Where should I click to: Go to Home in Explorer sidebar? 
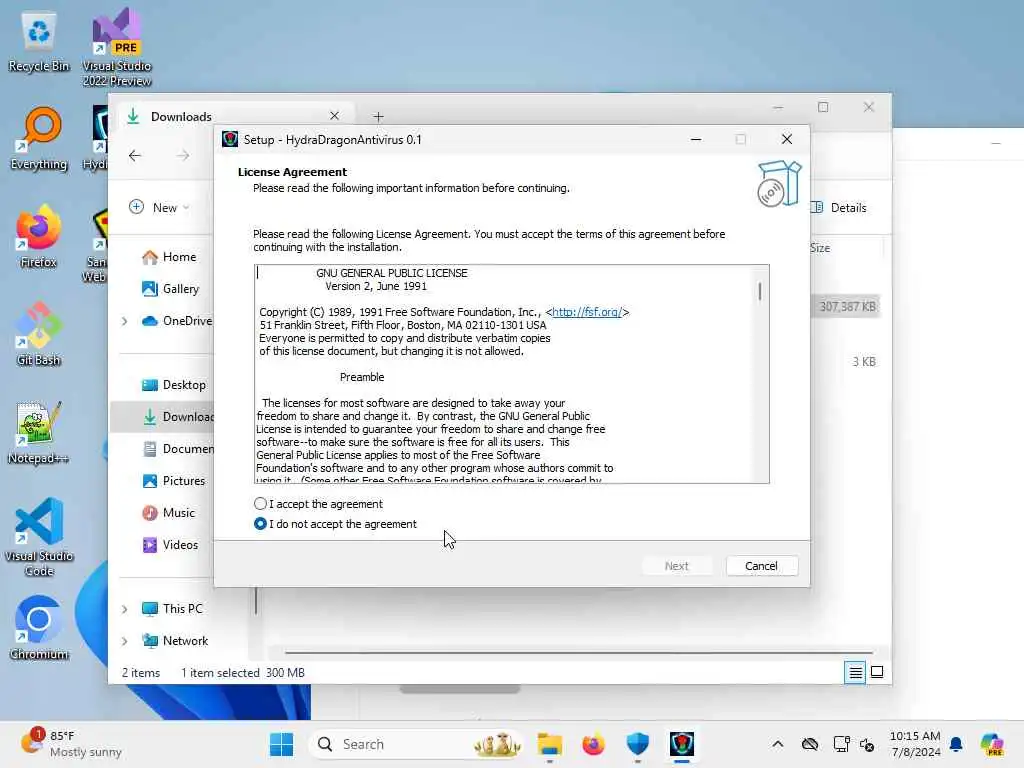(169, 257)
